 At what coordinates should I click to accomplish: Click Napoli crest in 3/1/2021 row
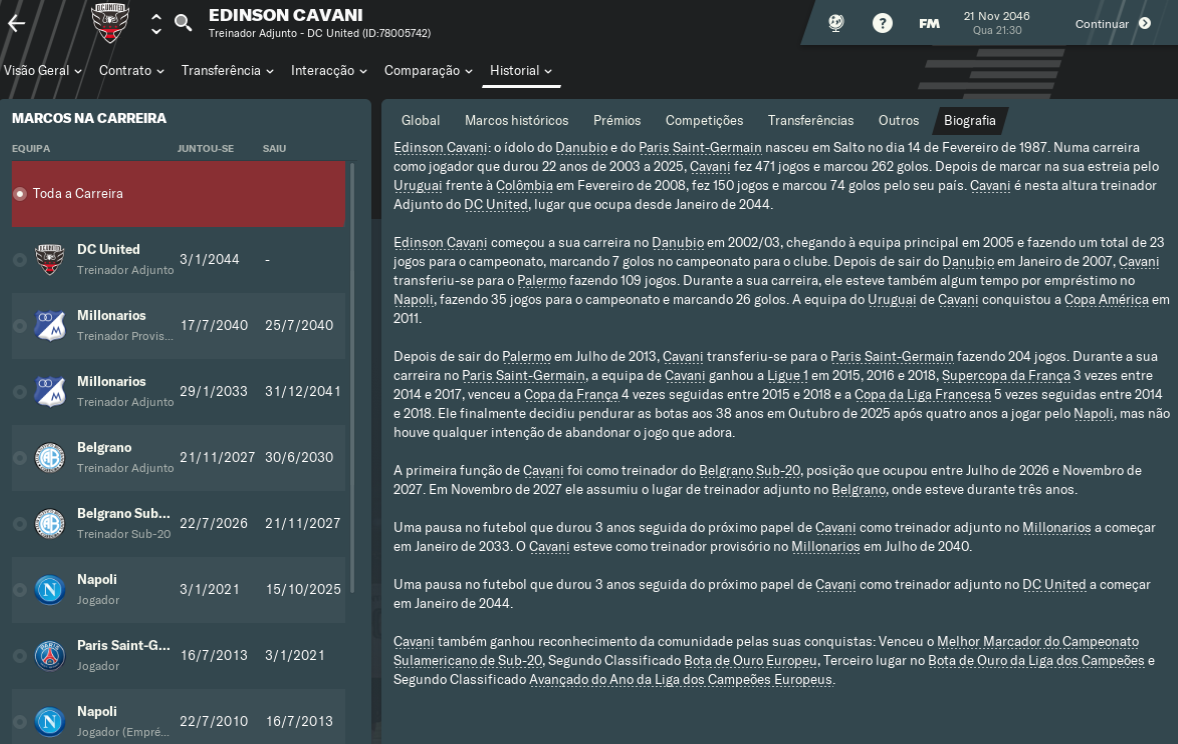tap(50, 590)
